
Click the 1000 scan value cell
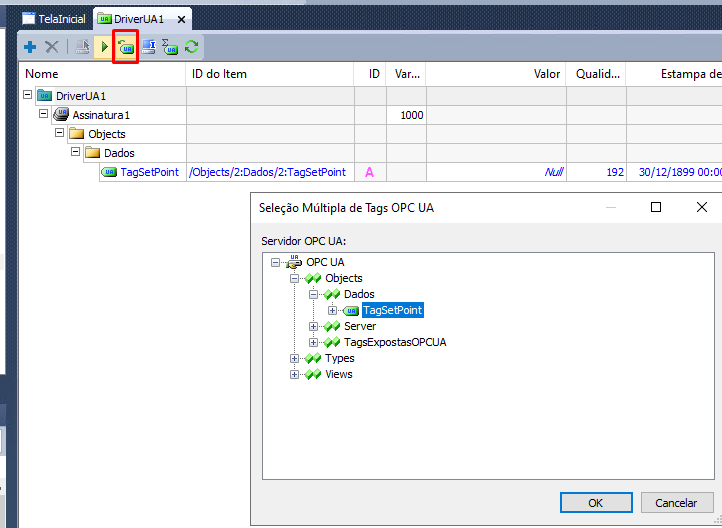[406, 115]
